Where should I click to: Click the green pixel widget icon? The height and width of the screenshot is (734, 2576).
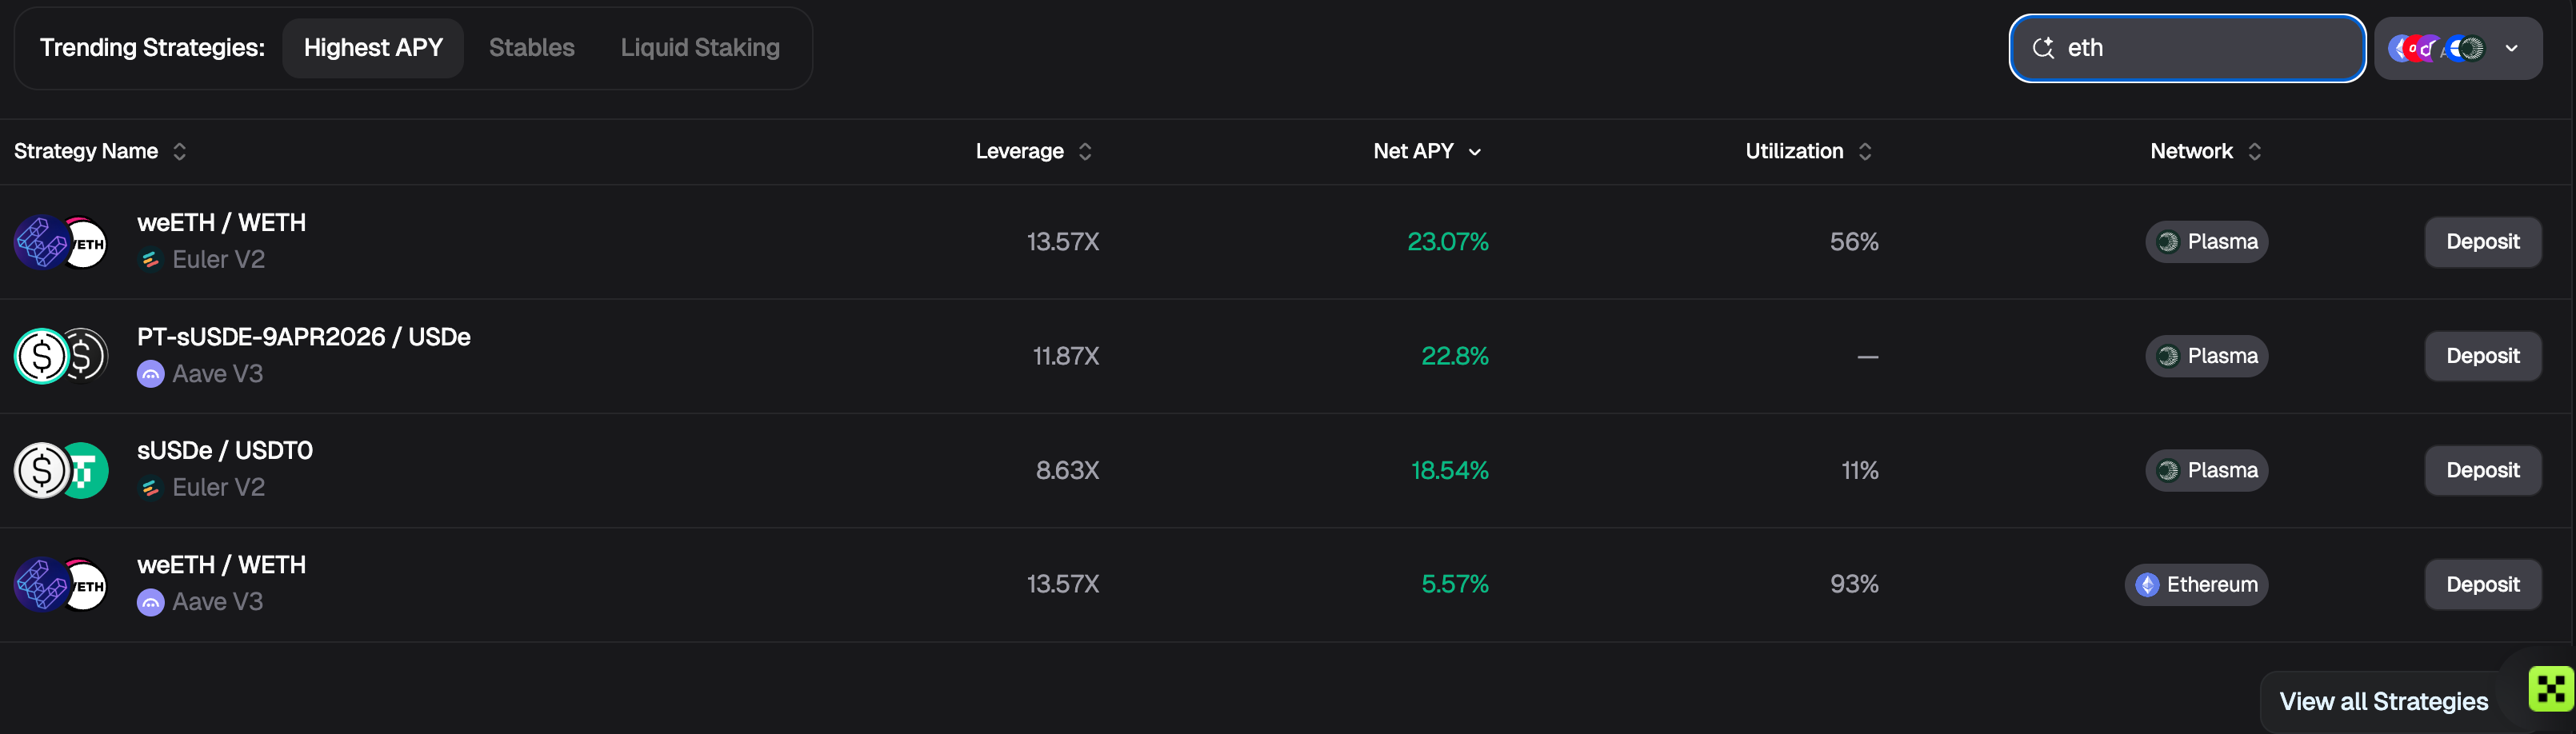pos(2550,689)
